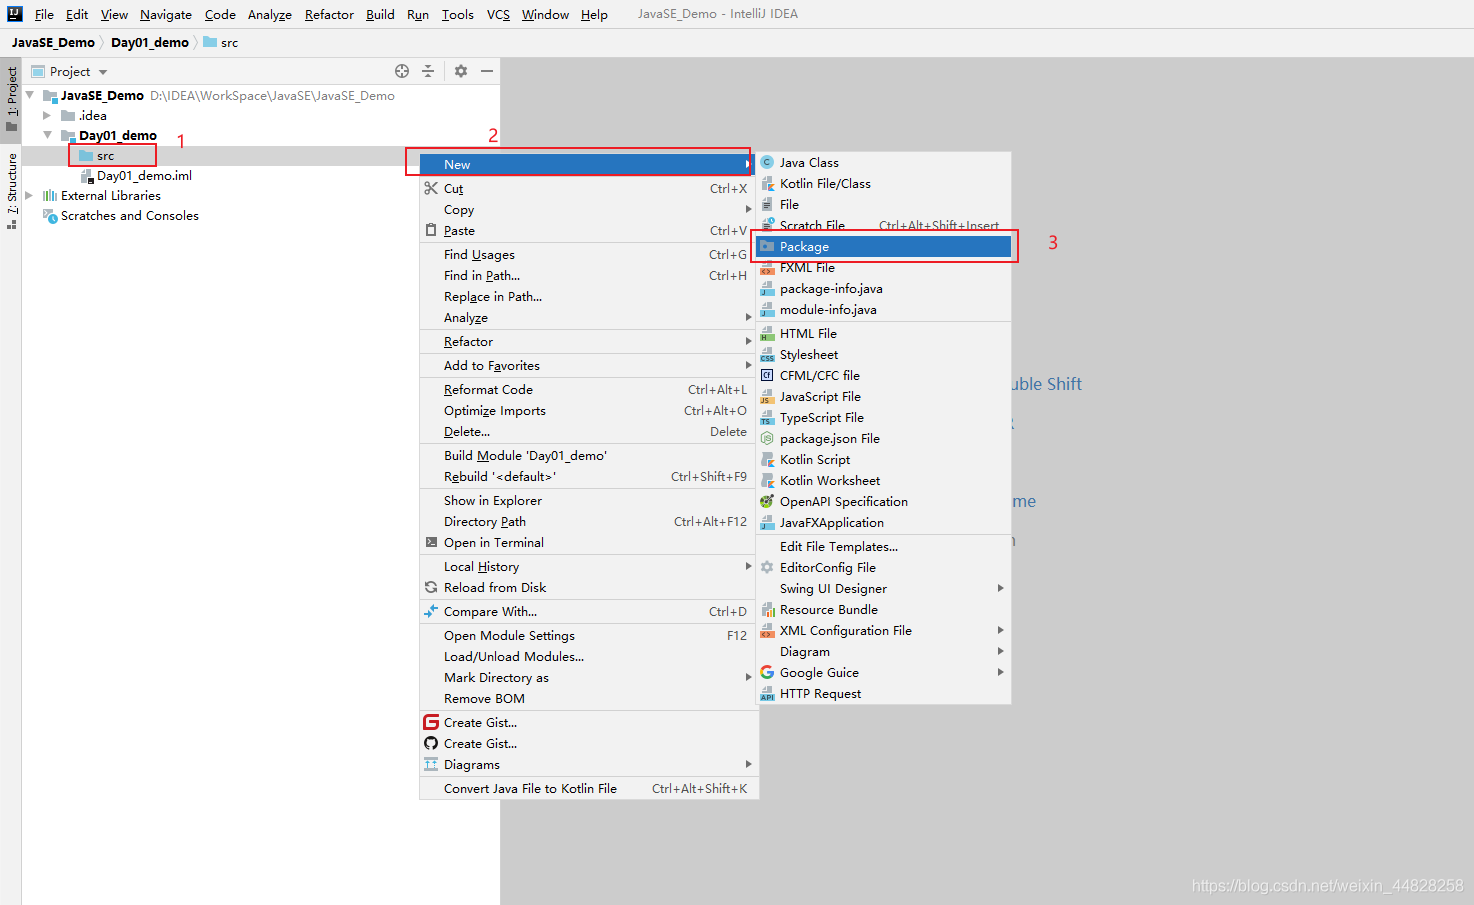The height and width of the screenshot is (905, 1474).
Task: Click the Cut scissors icon
Action: point(431,188)
